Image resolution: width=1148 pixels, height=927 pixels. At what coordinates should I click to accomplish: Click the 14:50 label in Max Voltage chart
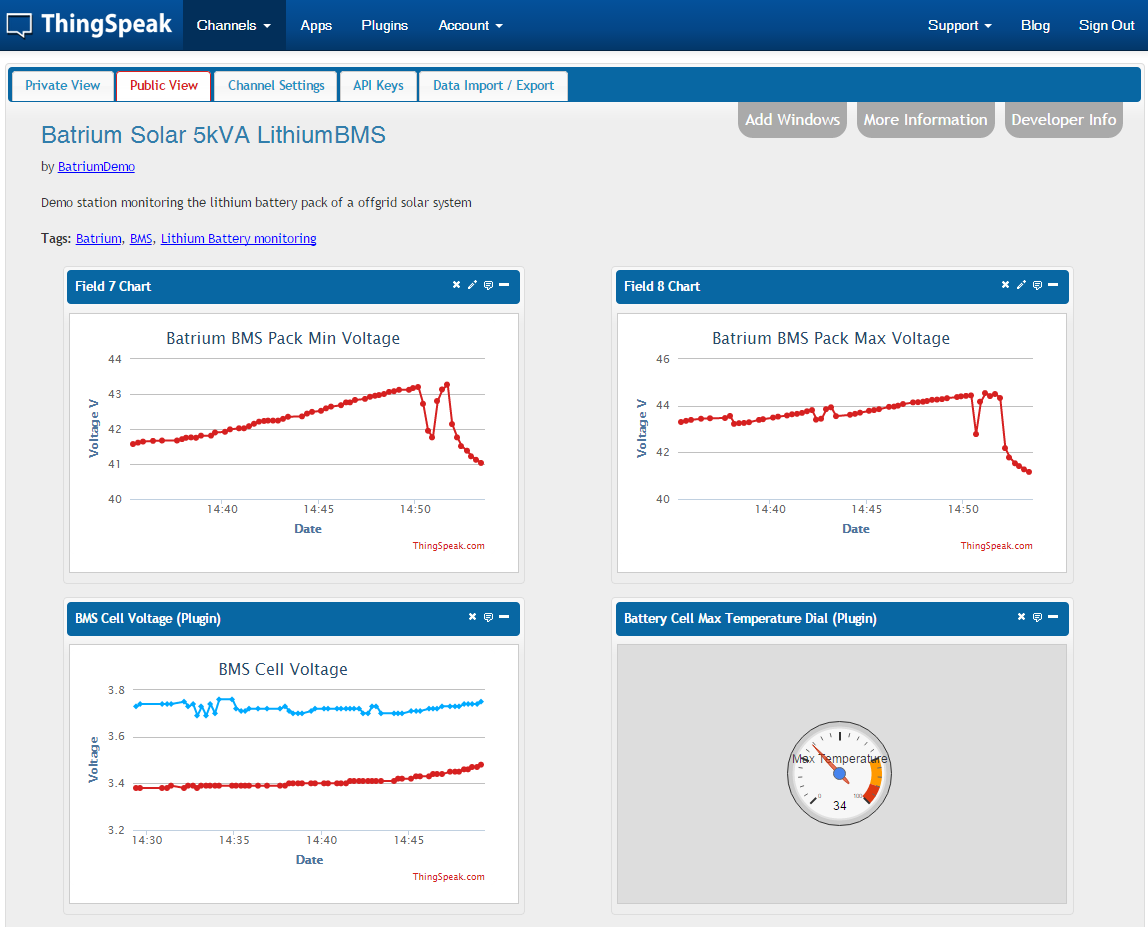pos(963,509)
